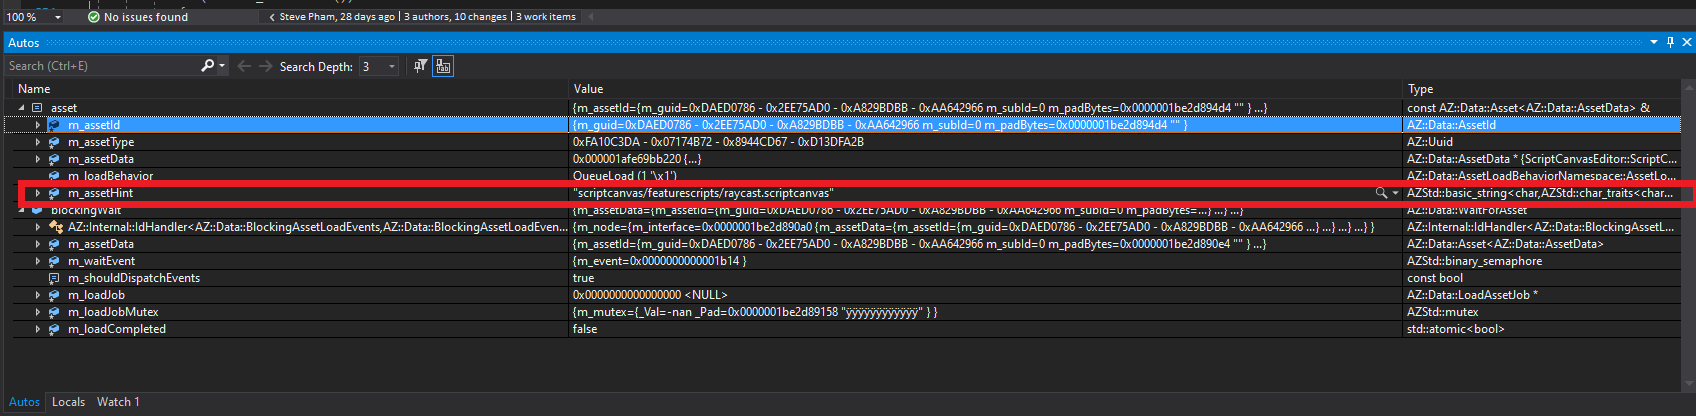The height and width of the screenshot is (416, 1696).
Task: Click the m_loadBehavior field icon
Action: coord(54,176)
